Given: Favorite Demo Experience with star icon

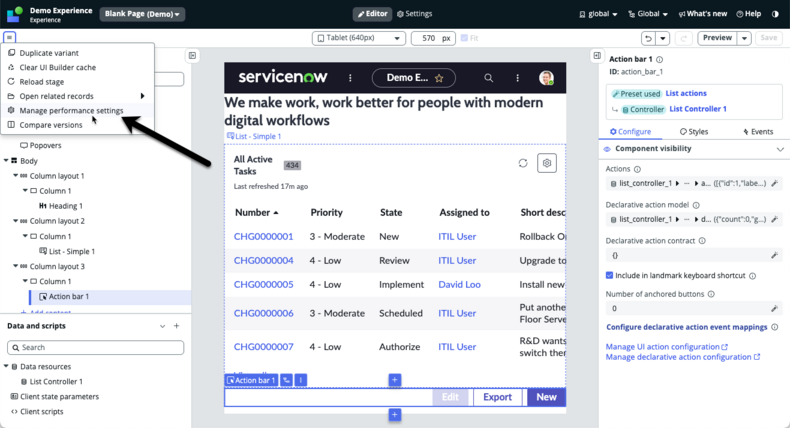Looking at the screenshot, I should tap(439, 78).
